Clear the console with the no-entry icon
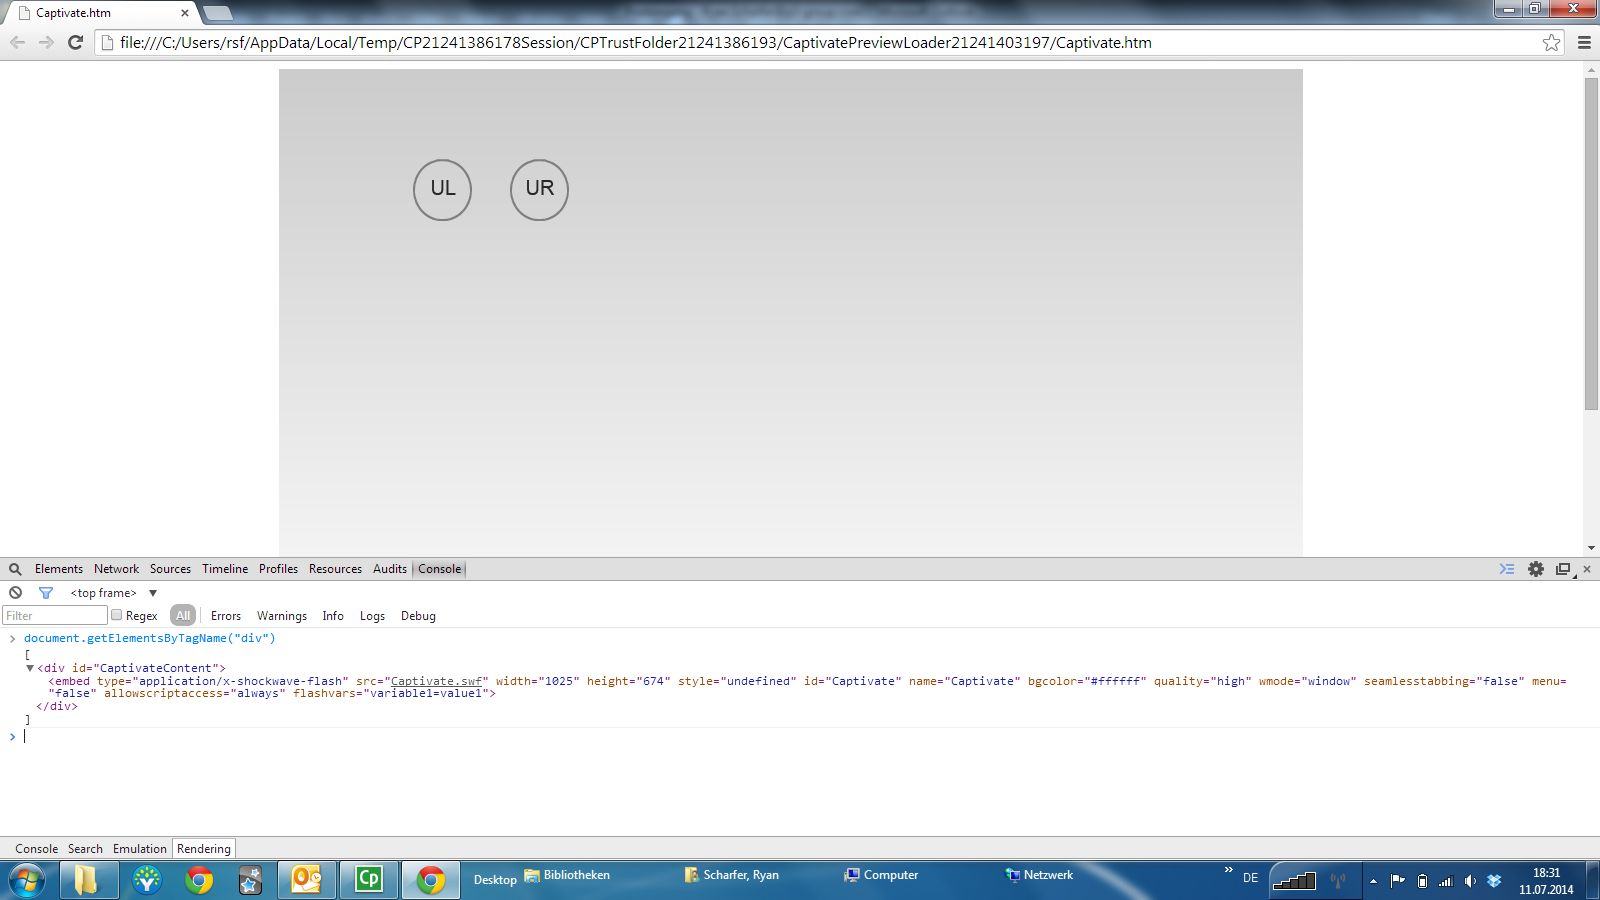 coord(15,592)
